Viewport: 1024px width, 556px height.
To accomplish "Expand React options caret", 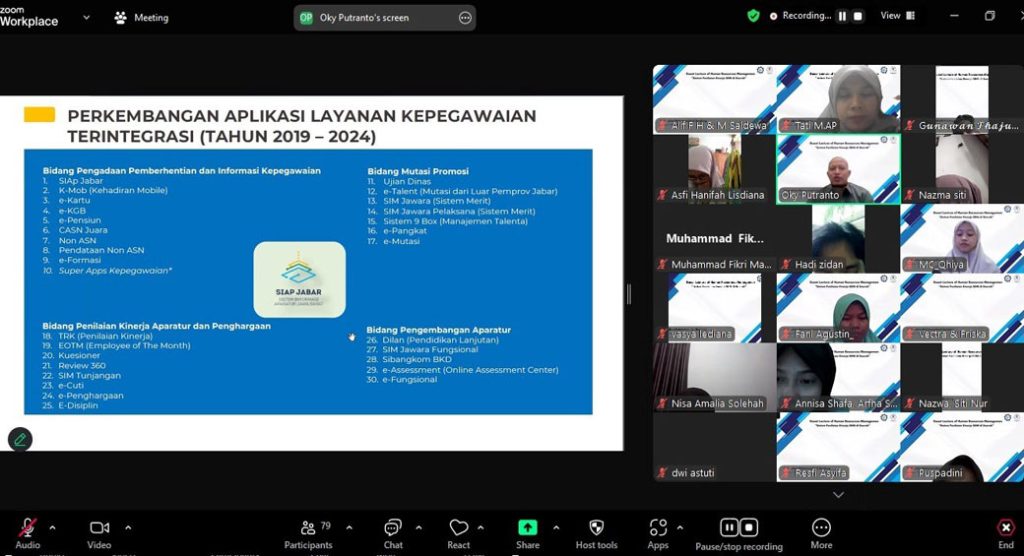I will click(x=481, y=527).
